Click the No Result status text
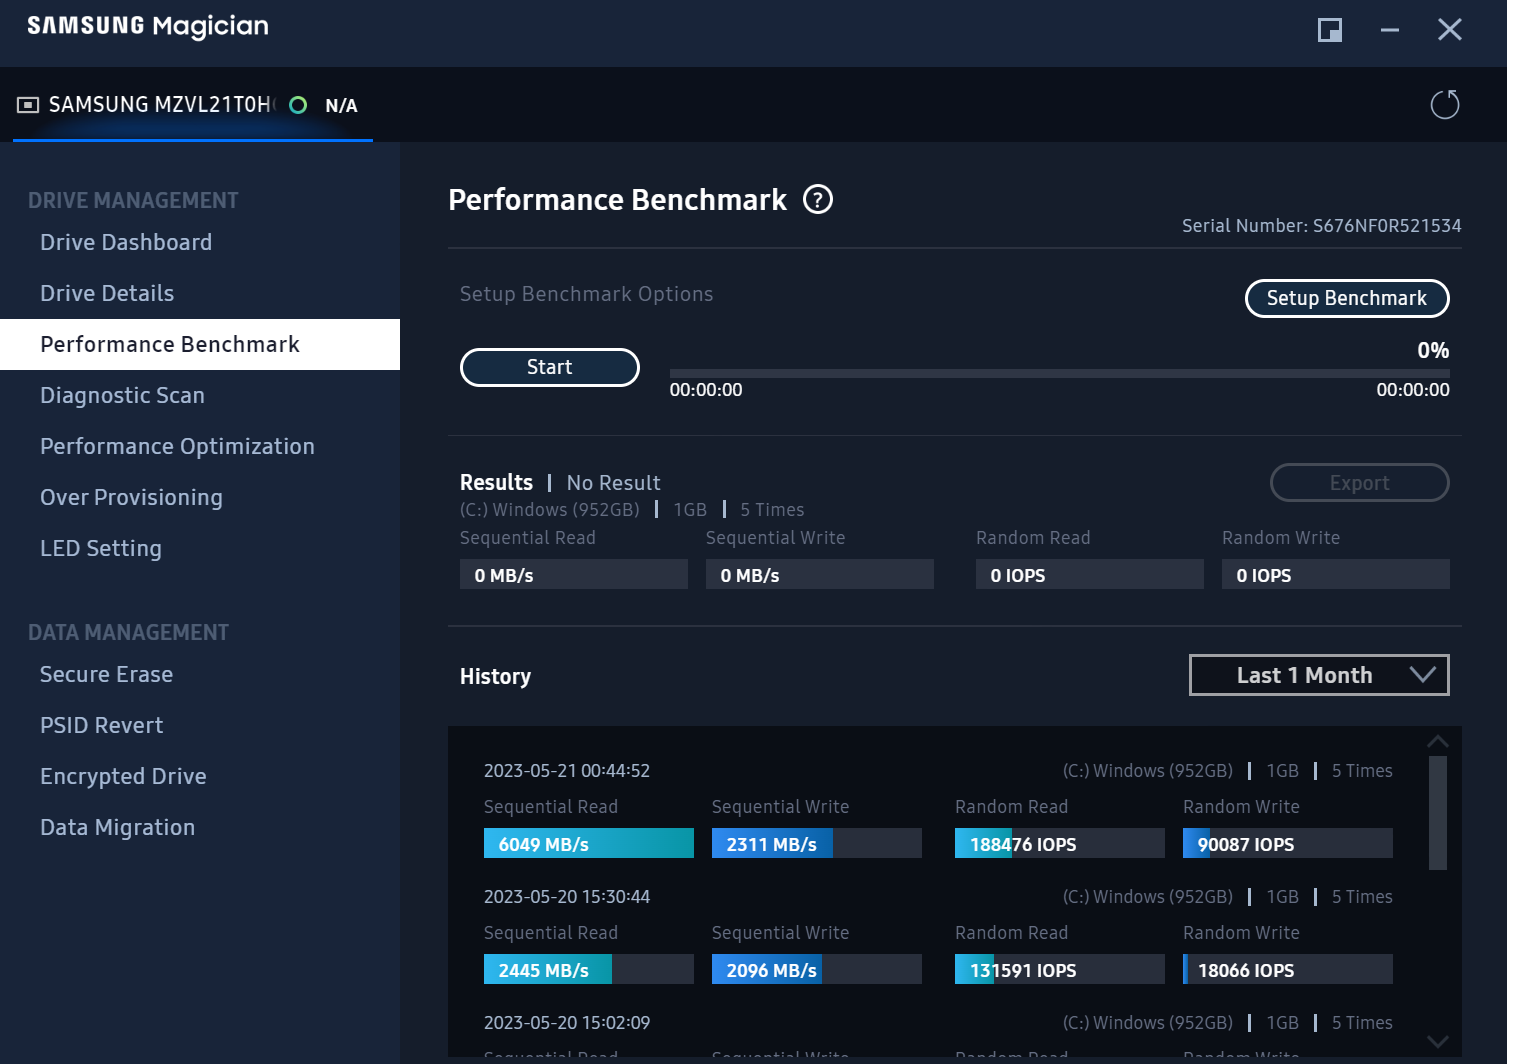1536x1064 pixels. tap(614, 483)
